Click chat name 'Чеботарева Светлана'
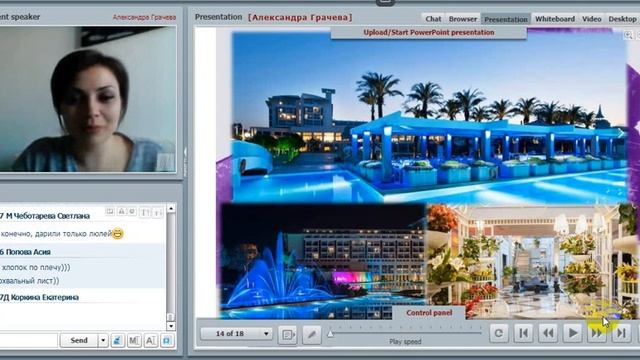The height and width of the screenshot is (360, 640). tap(51, 216)
